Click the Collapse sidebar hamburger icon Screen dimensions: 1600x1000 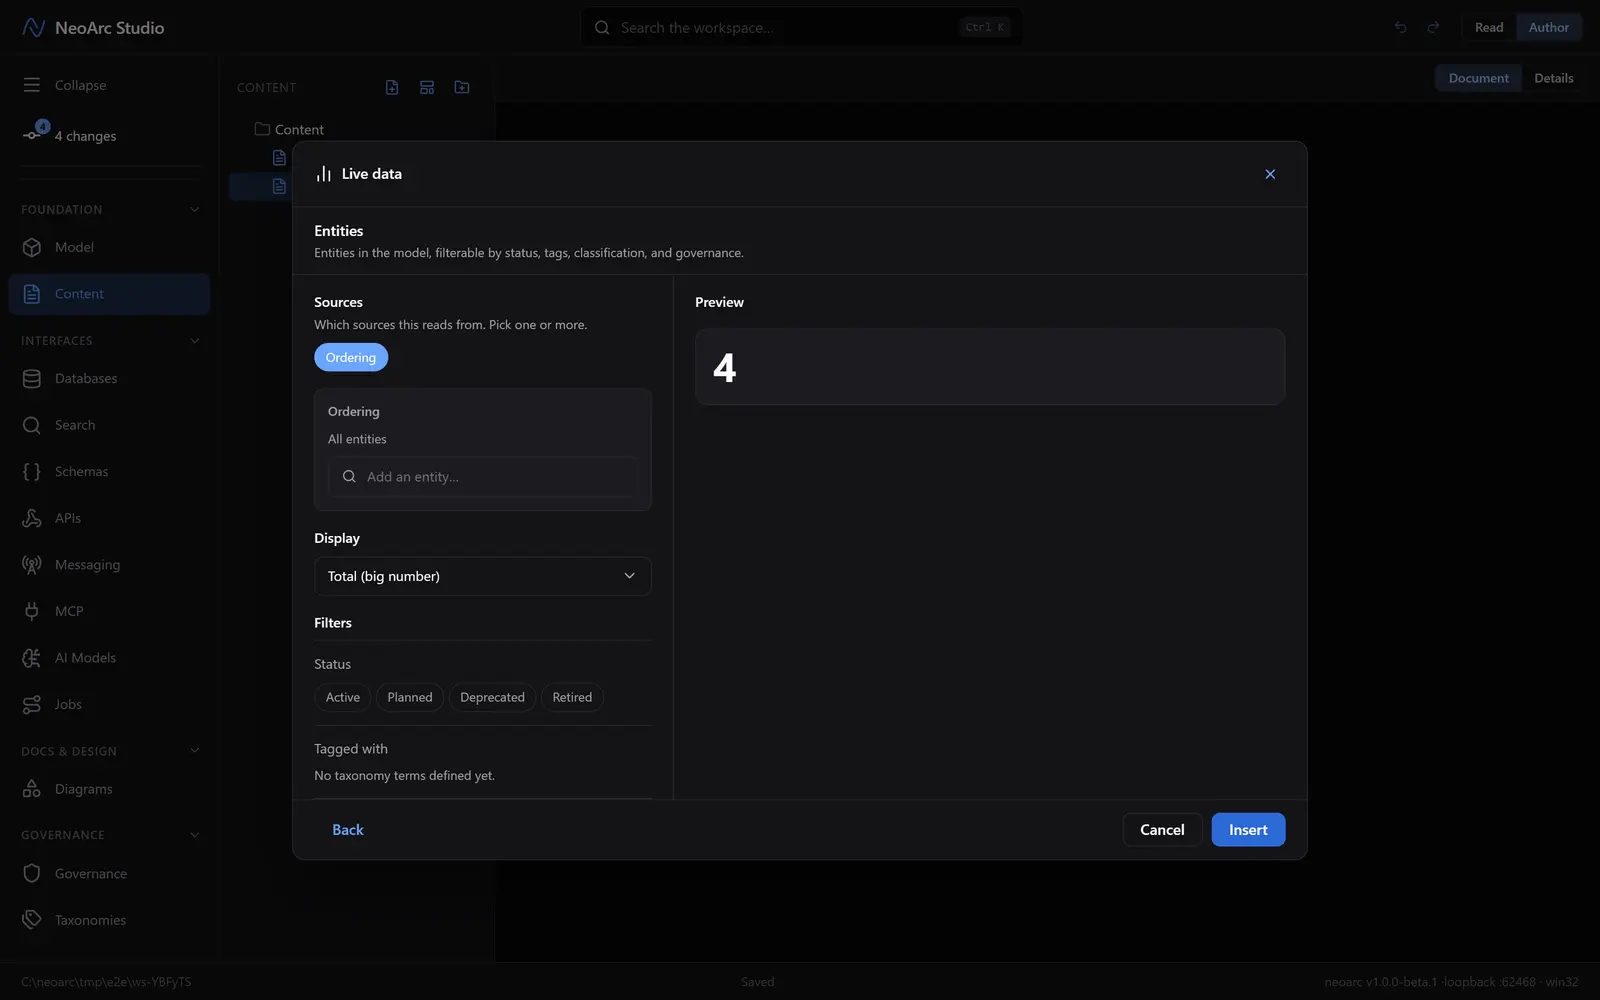point(32,85)
